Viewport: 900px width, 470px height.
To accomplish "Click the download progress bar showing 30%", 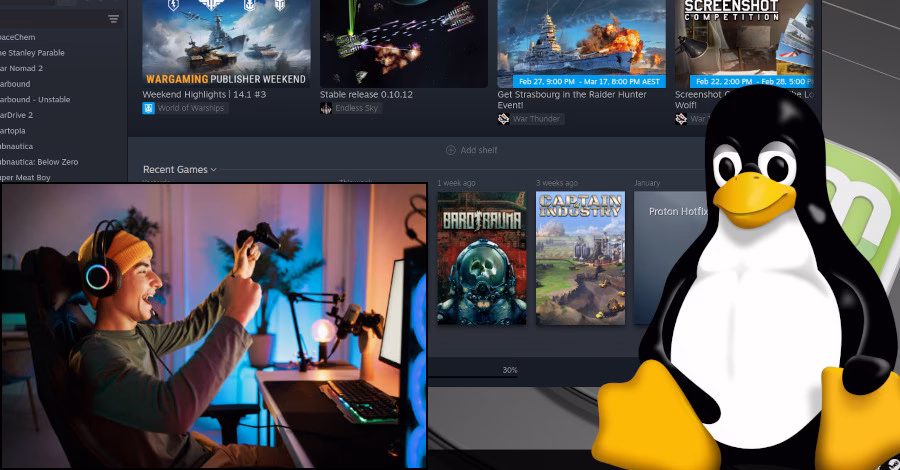I will (x=472, y=376).
